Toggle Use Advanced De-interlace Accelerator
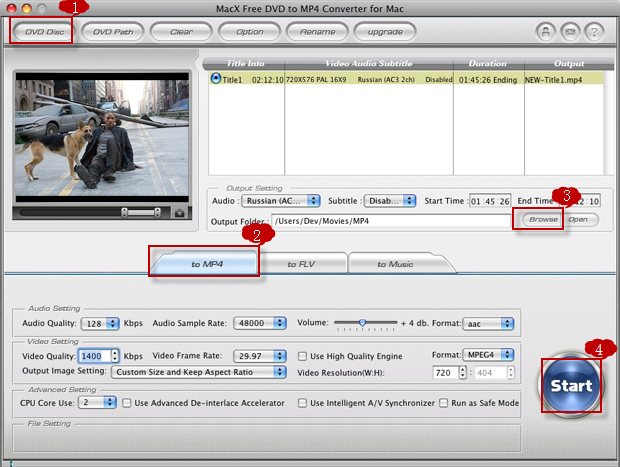Image resolution: width=620 pixels, height=467 pixels. tap(127, 403)
